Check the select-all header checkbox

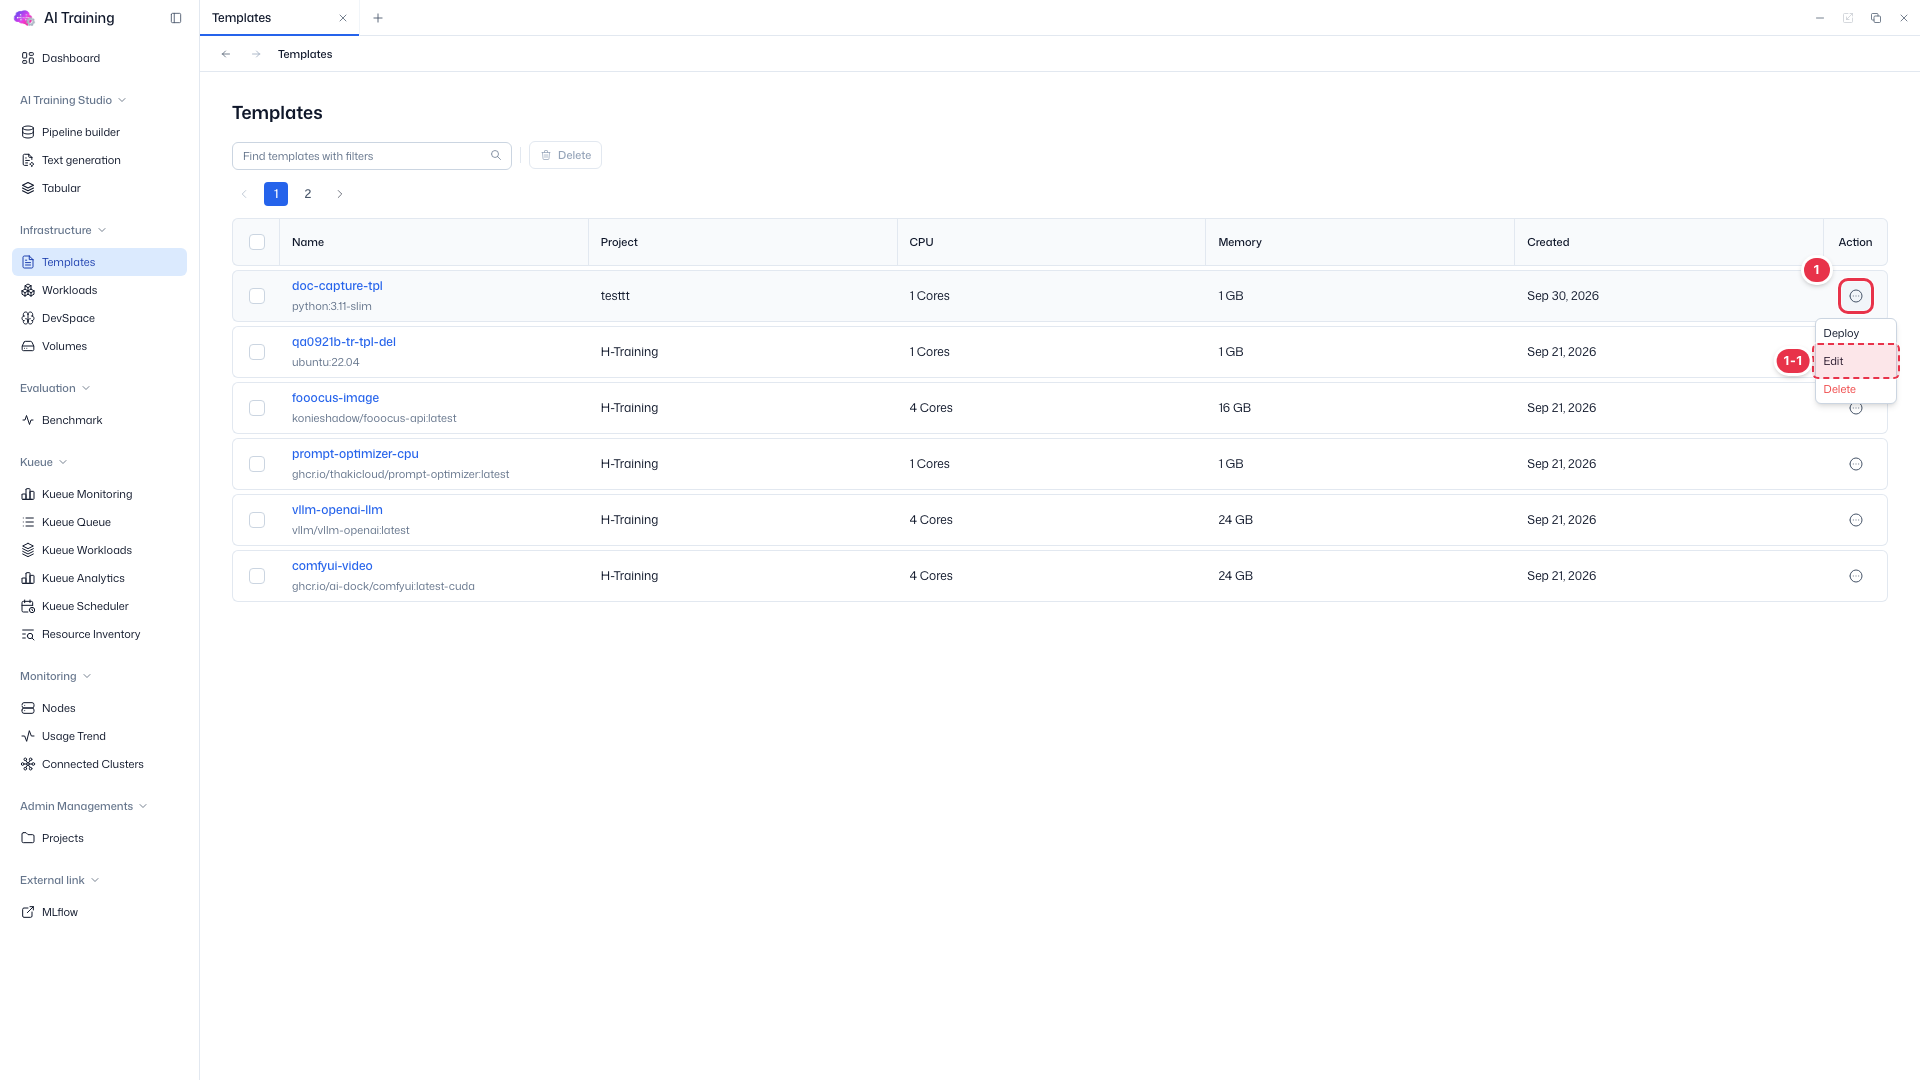pos(257,242)
